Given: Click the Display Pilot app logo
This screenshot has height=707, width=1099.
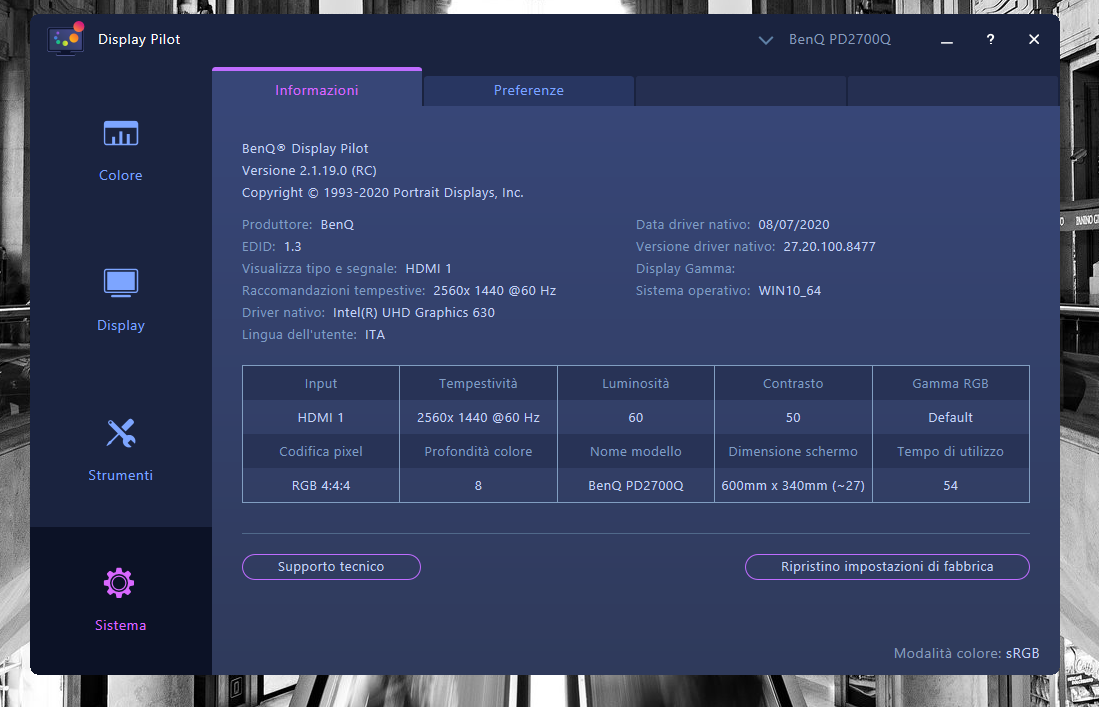Looking at the screenshot, I should 66,39.
